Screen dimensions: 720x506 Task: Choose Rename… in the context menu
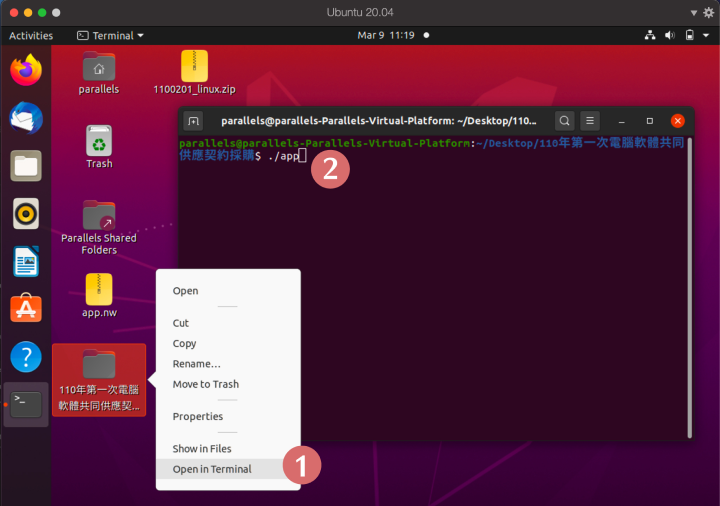(x=228, y=364)
